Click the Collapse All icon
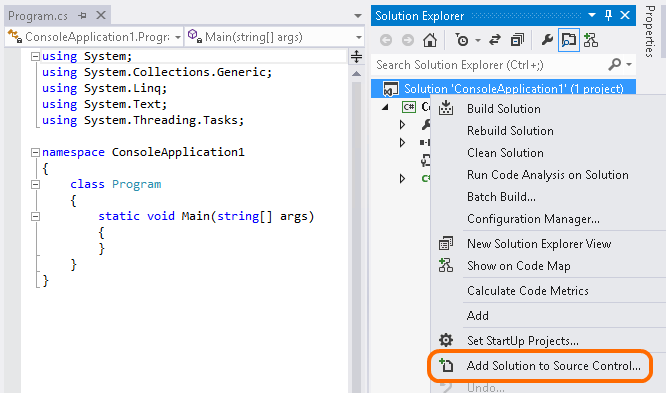The height and width of the screenshot is (393, 666). coord(517,40)
